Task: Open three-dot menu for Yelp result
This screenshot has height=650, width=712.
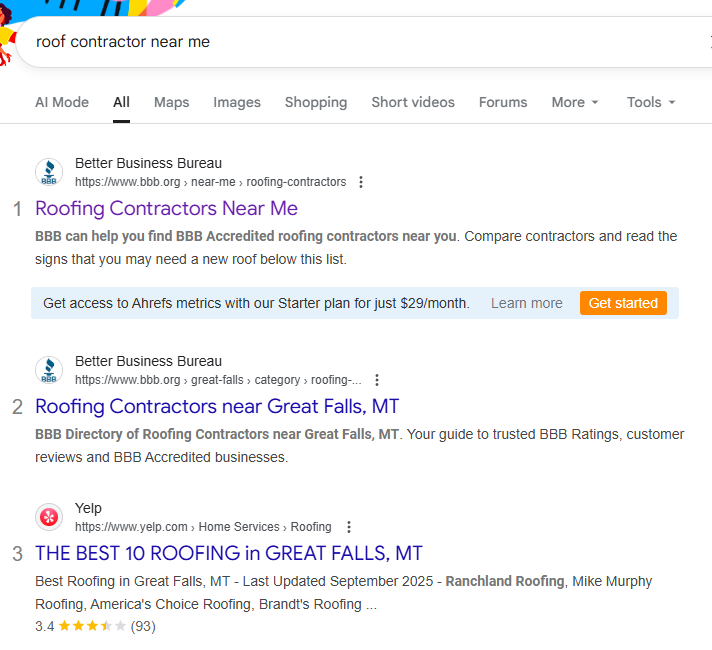Action: [348, 527]
